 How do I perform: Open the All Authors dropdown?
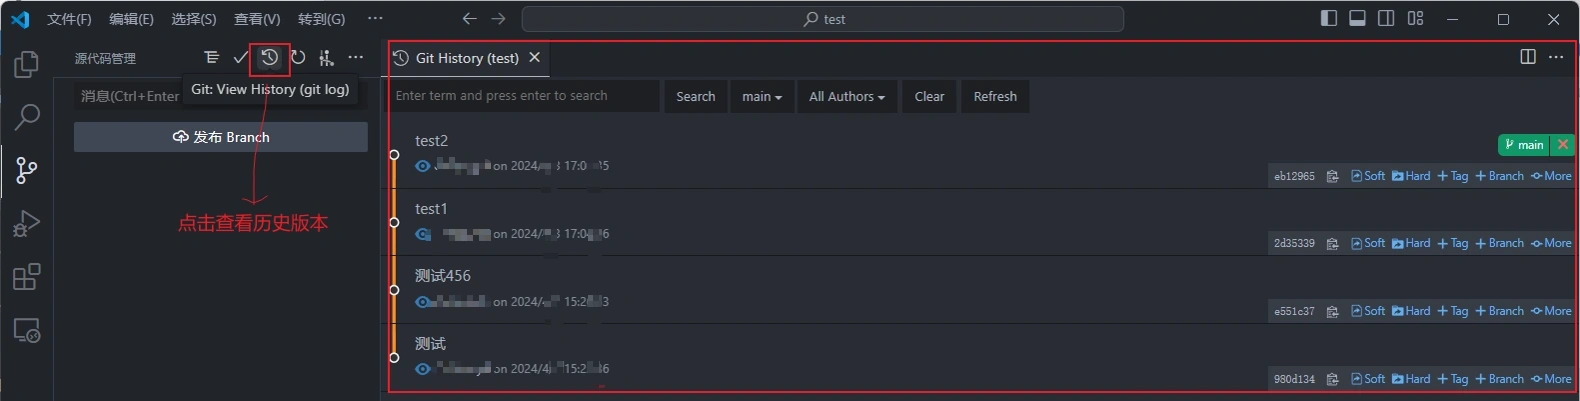(847, 96)
